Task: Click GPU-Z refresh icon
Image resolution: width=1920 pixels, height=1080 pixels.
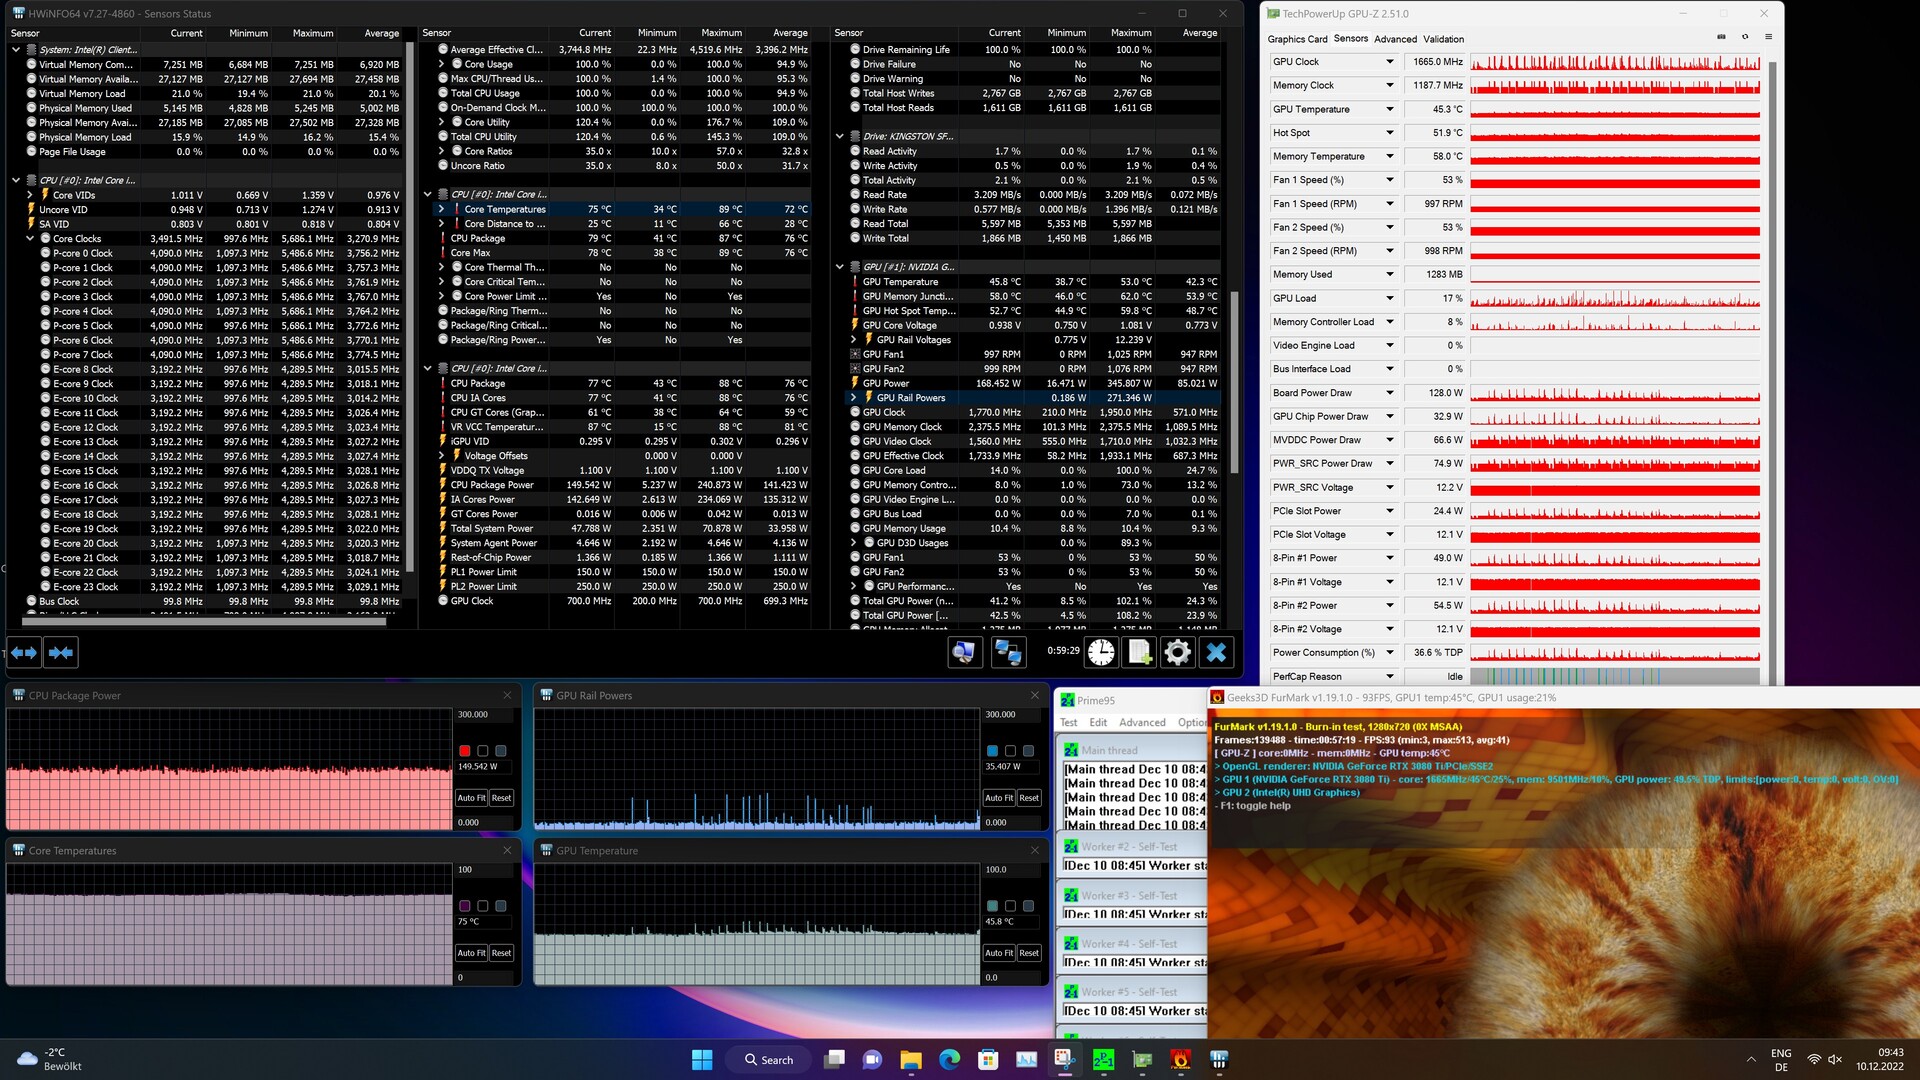Action: [1745, 37]
